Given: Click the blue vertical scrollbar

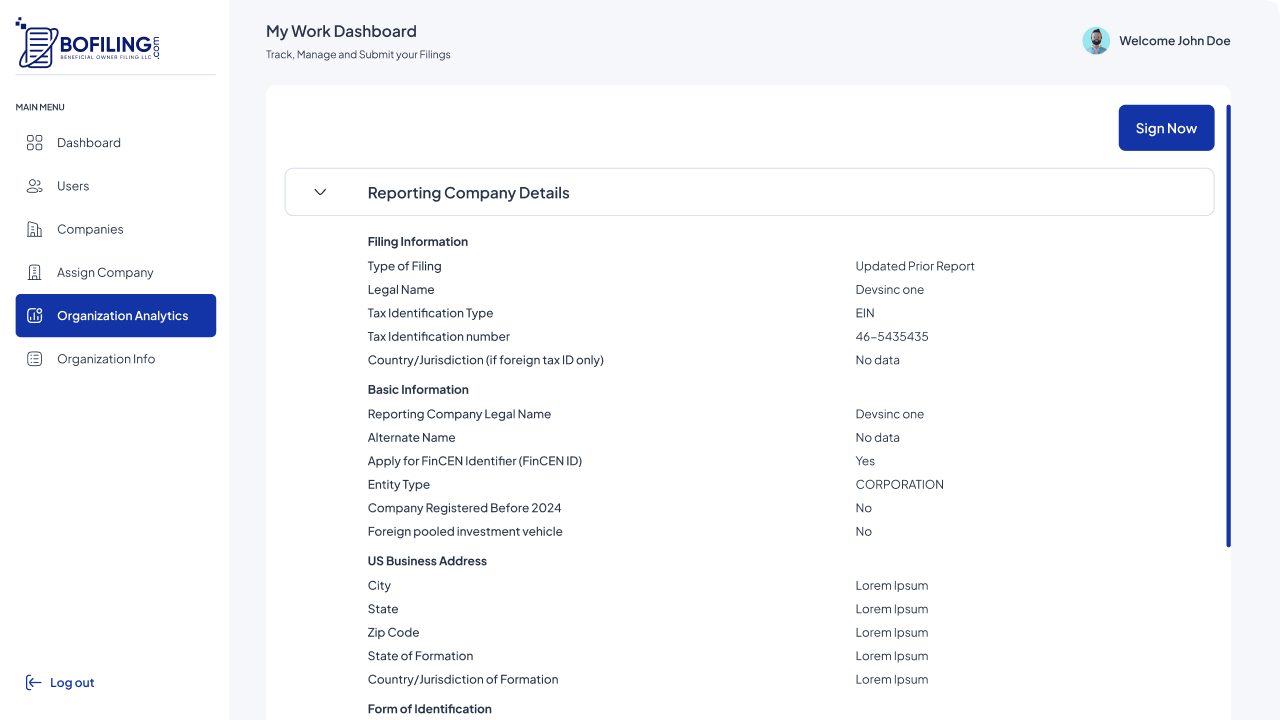Looking at the screenshot, I should (x=1228, y=326).
